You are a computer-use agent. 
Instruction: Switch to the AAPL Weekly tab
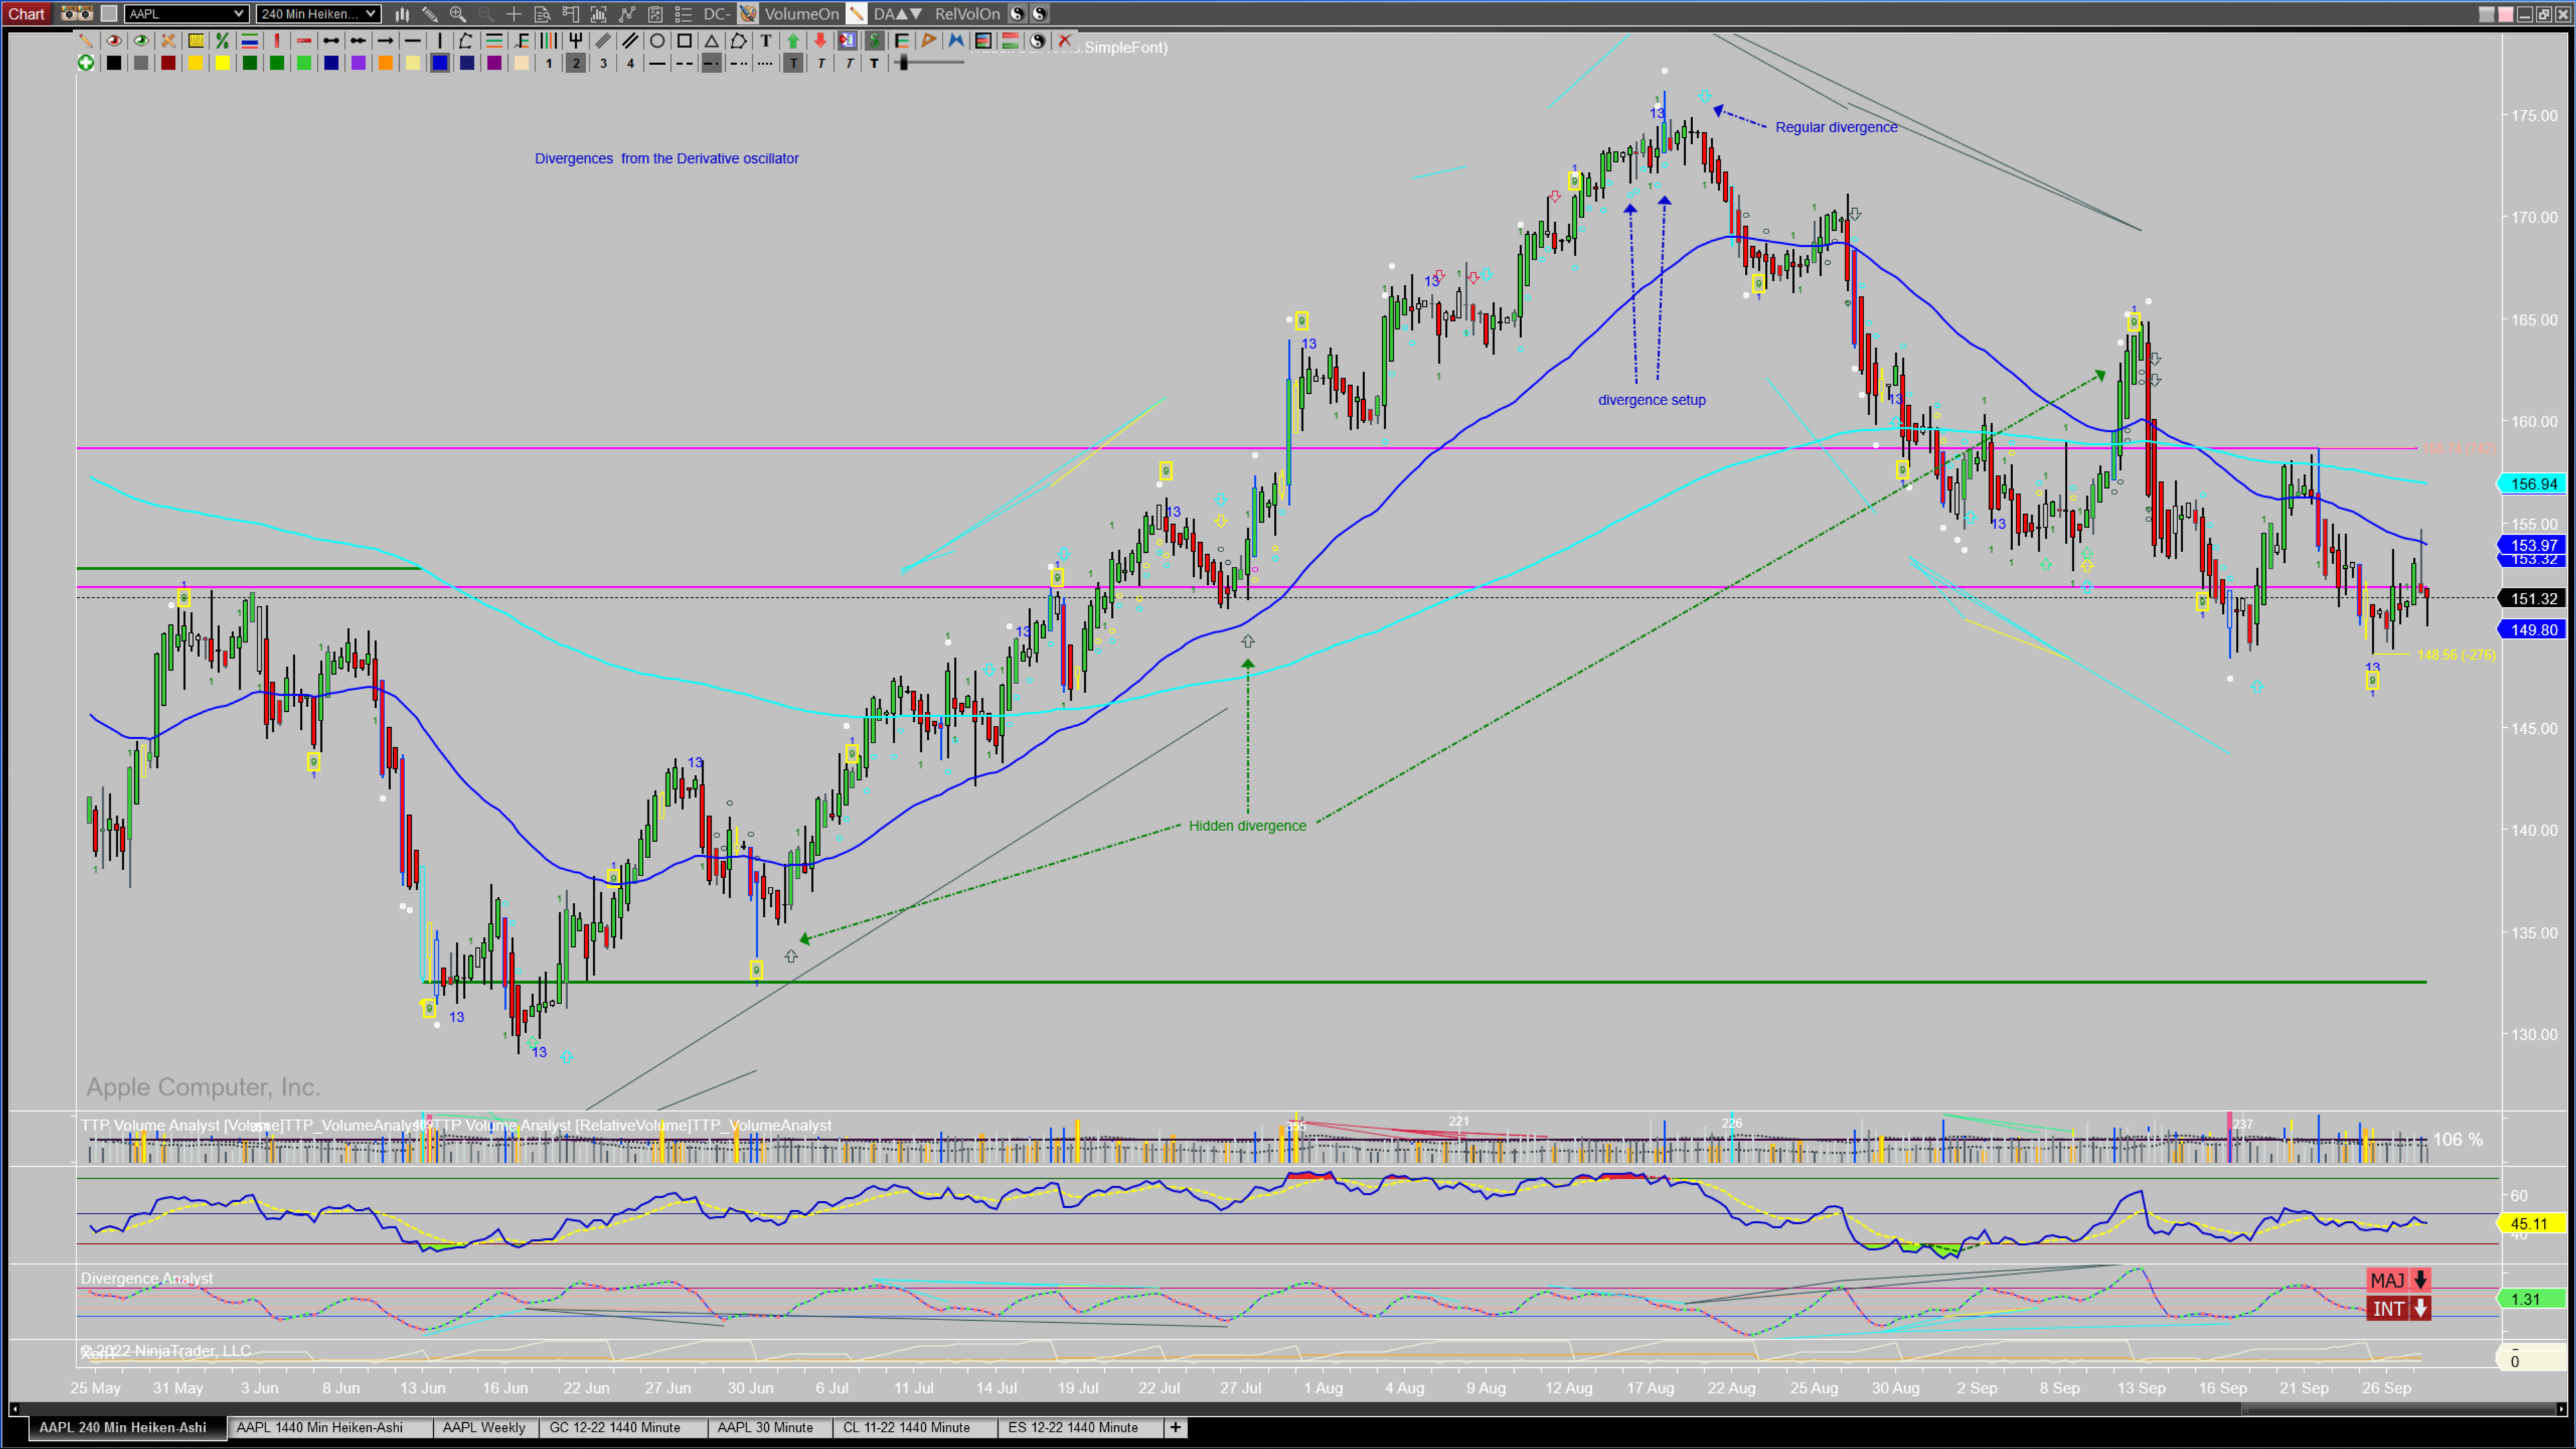[x=484, y=1427]
